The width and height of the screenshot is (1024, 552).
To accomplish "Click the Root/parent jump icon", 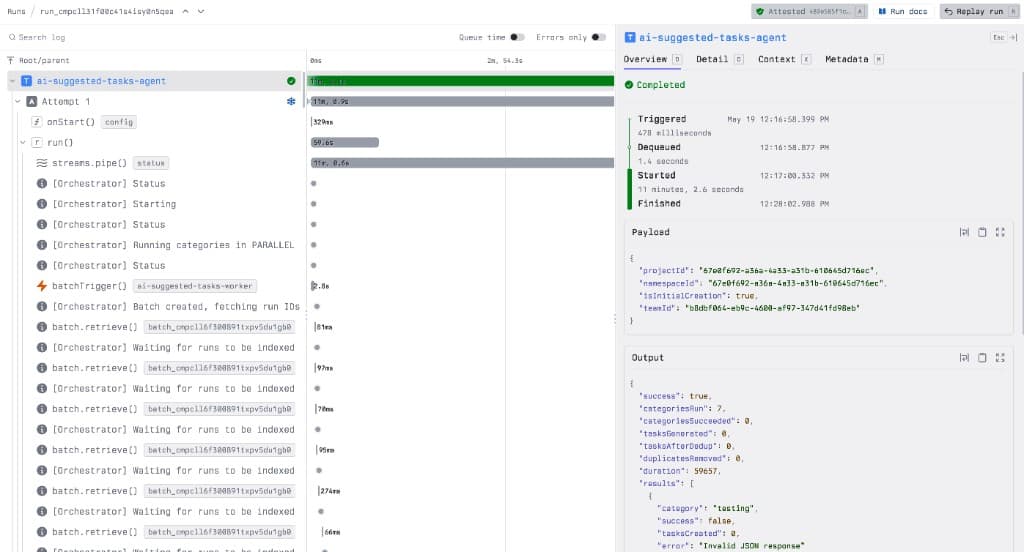I will [10, 60].
